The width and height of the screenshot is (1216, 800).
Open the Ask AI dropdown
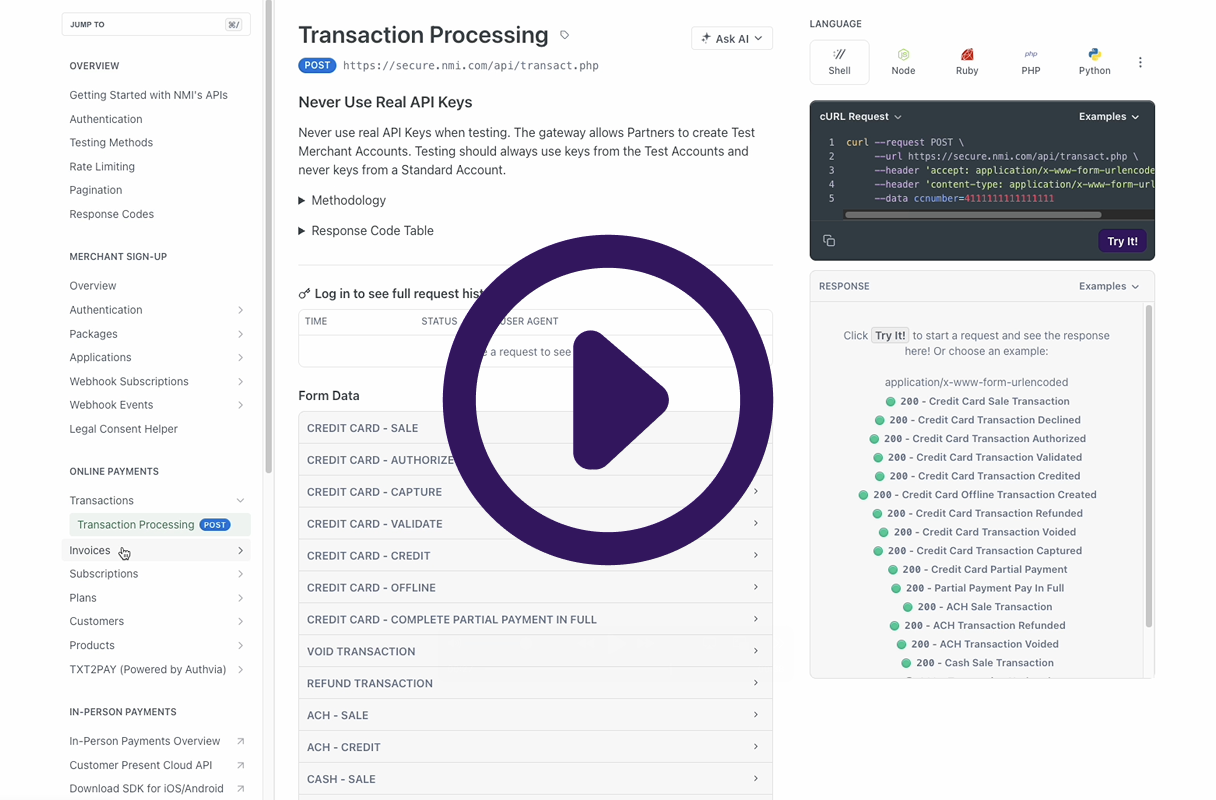(x=731, y=38)
